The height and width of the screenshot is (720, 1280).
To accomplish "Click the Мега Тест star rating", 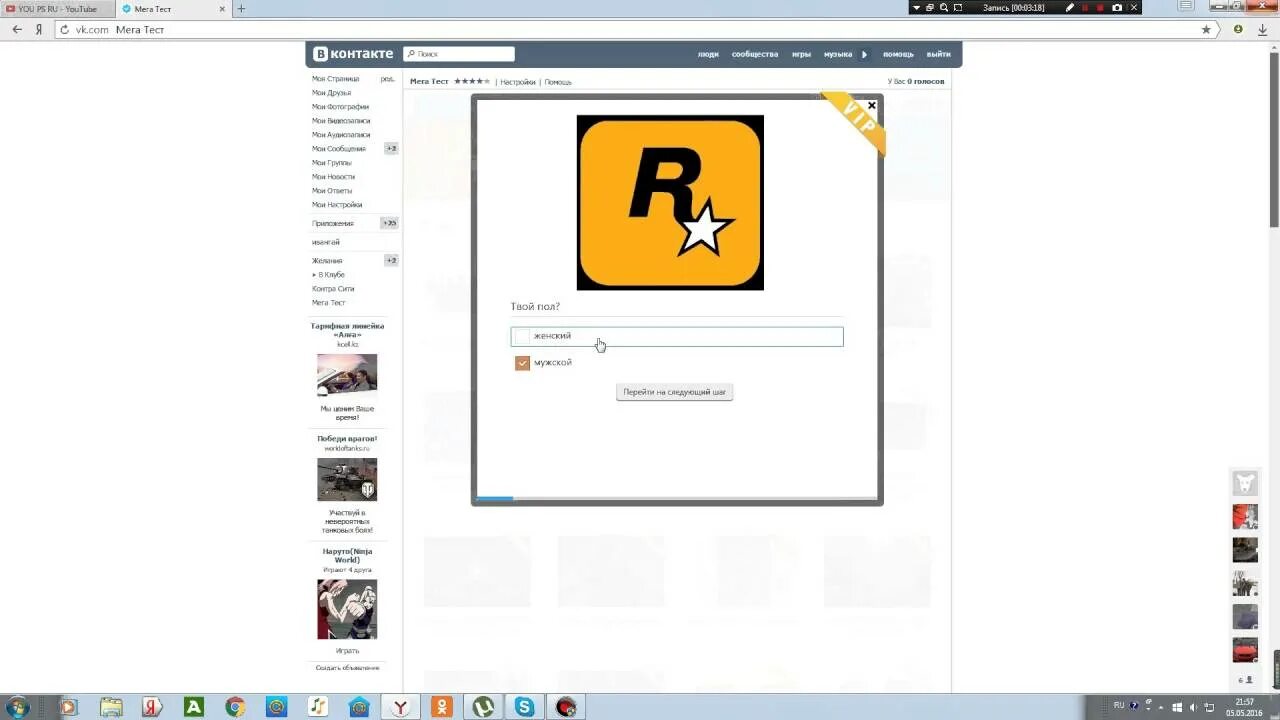I will [472, 81].
